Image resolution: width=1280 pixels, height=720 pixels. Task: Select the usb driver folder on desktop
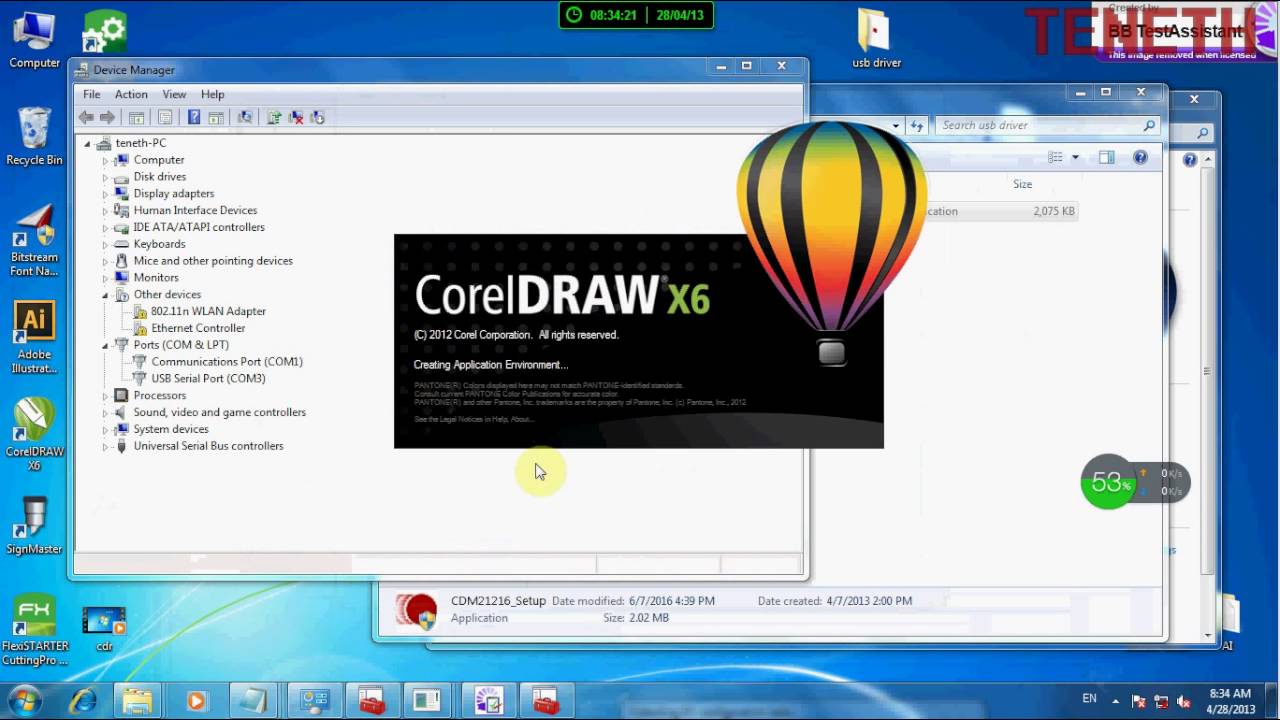876,40
